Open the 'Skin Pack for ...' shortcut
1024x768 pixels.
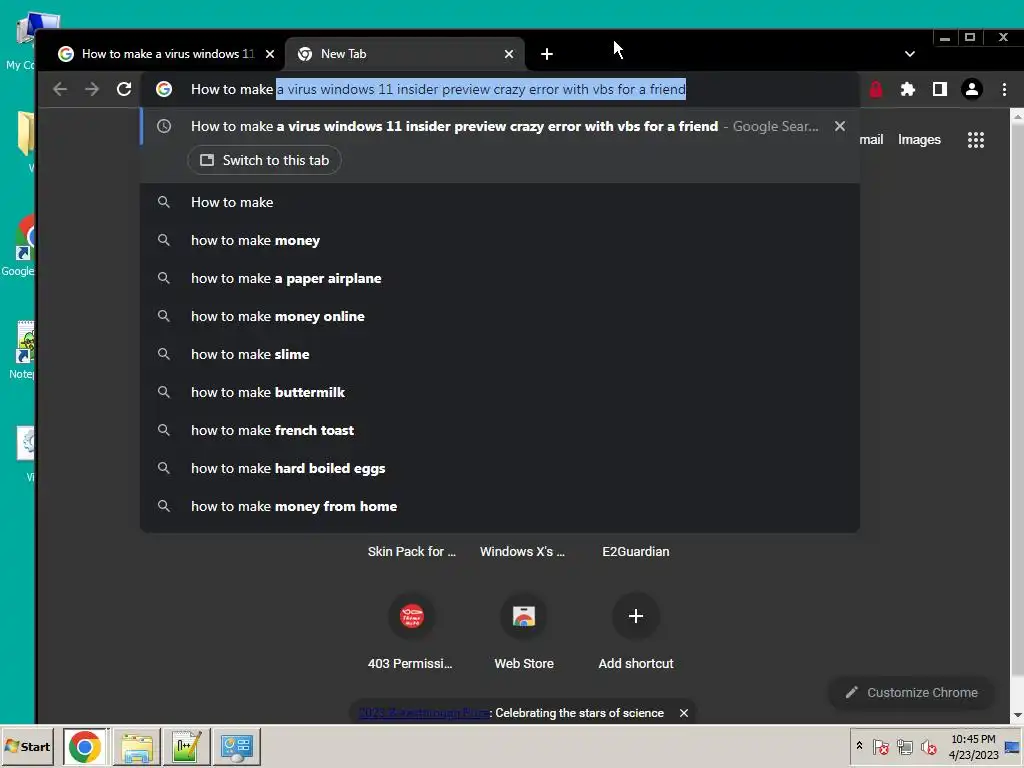[411, 552]
